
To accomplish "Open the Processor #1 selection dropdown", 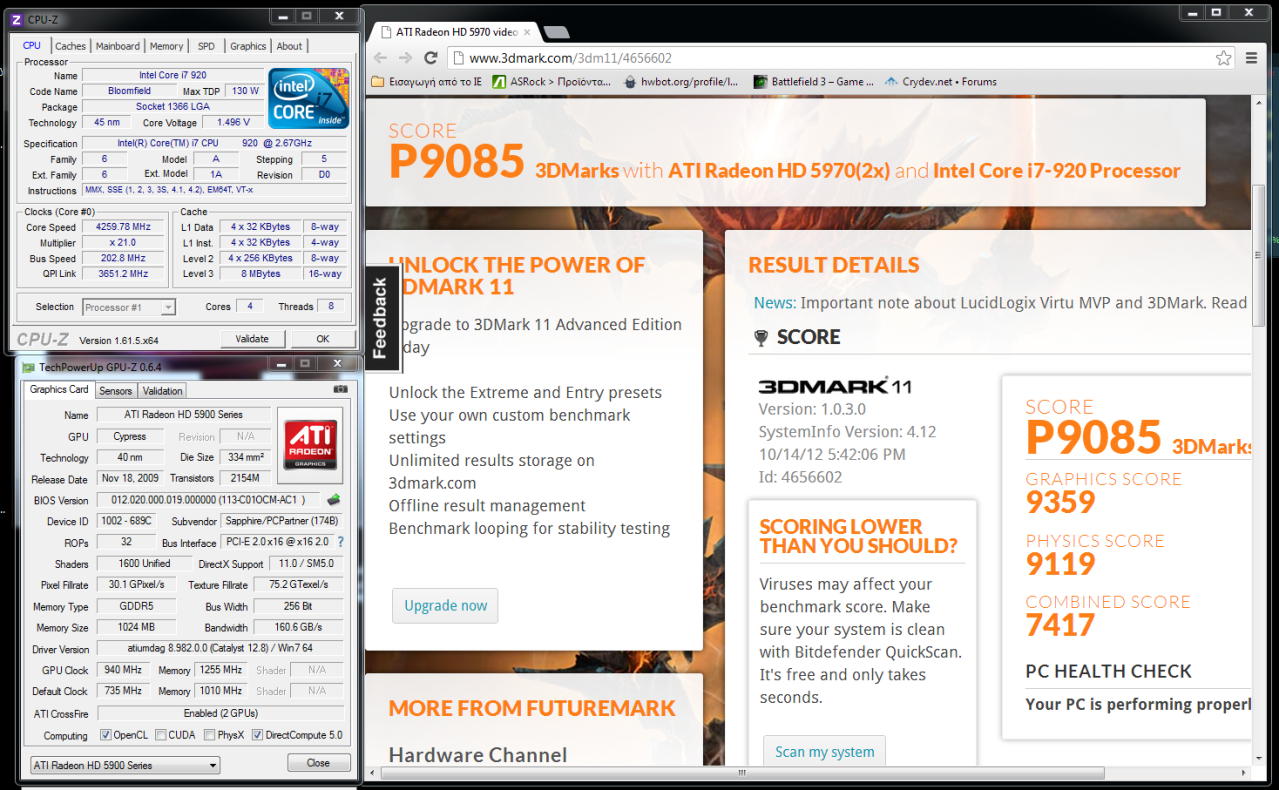I will 129,307.
